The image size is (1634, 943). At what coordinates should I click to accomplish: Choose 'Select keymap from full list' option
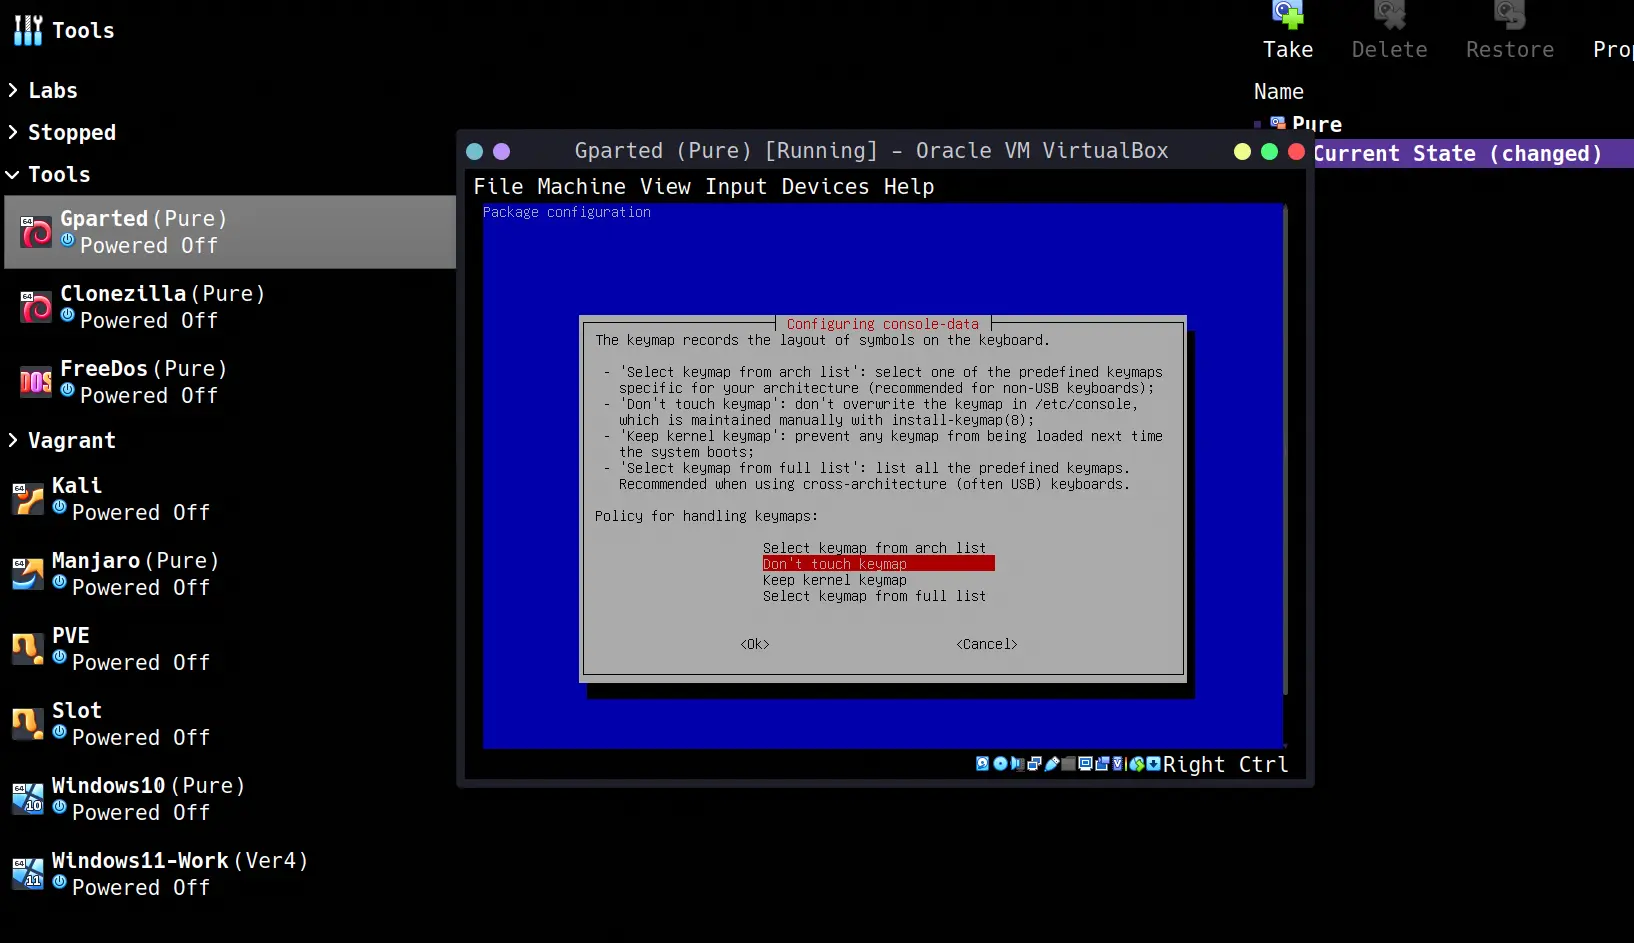pyautogui.click(x=874, y=596)
